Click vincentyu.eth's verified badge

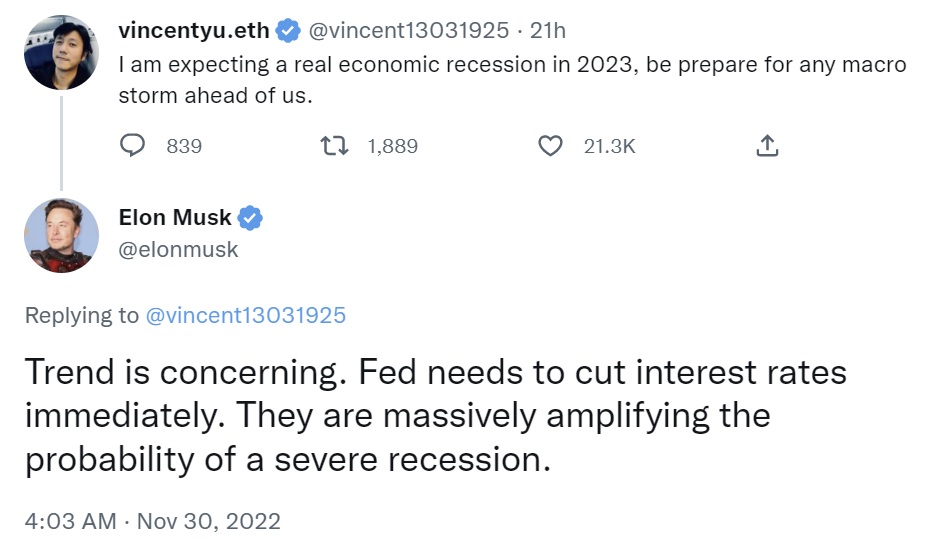[288, 31]
